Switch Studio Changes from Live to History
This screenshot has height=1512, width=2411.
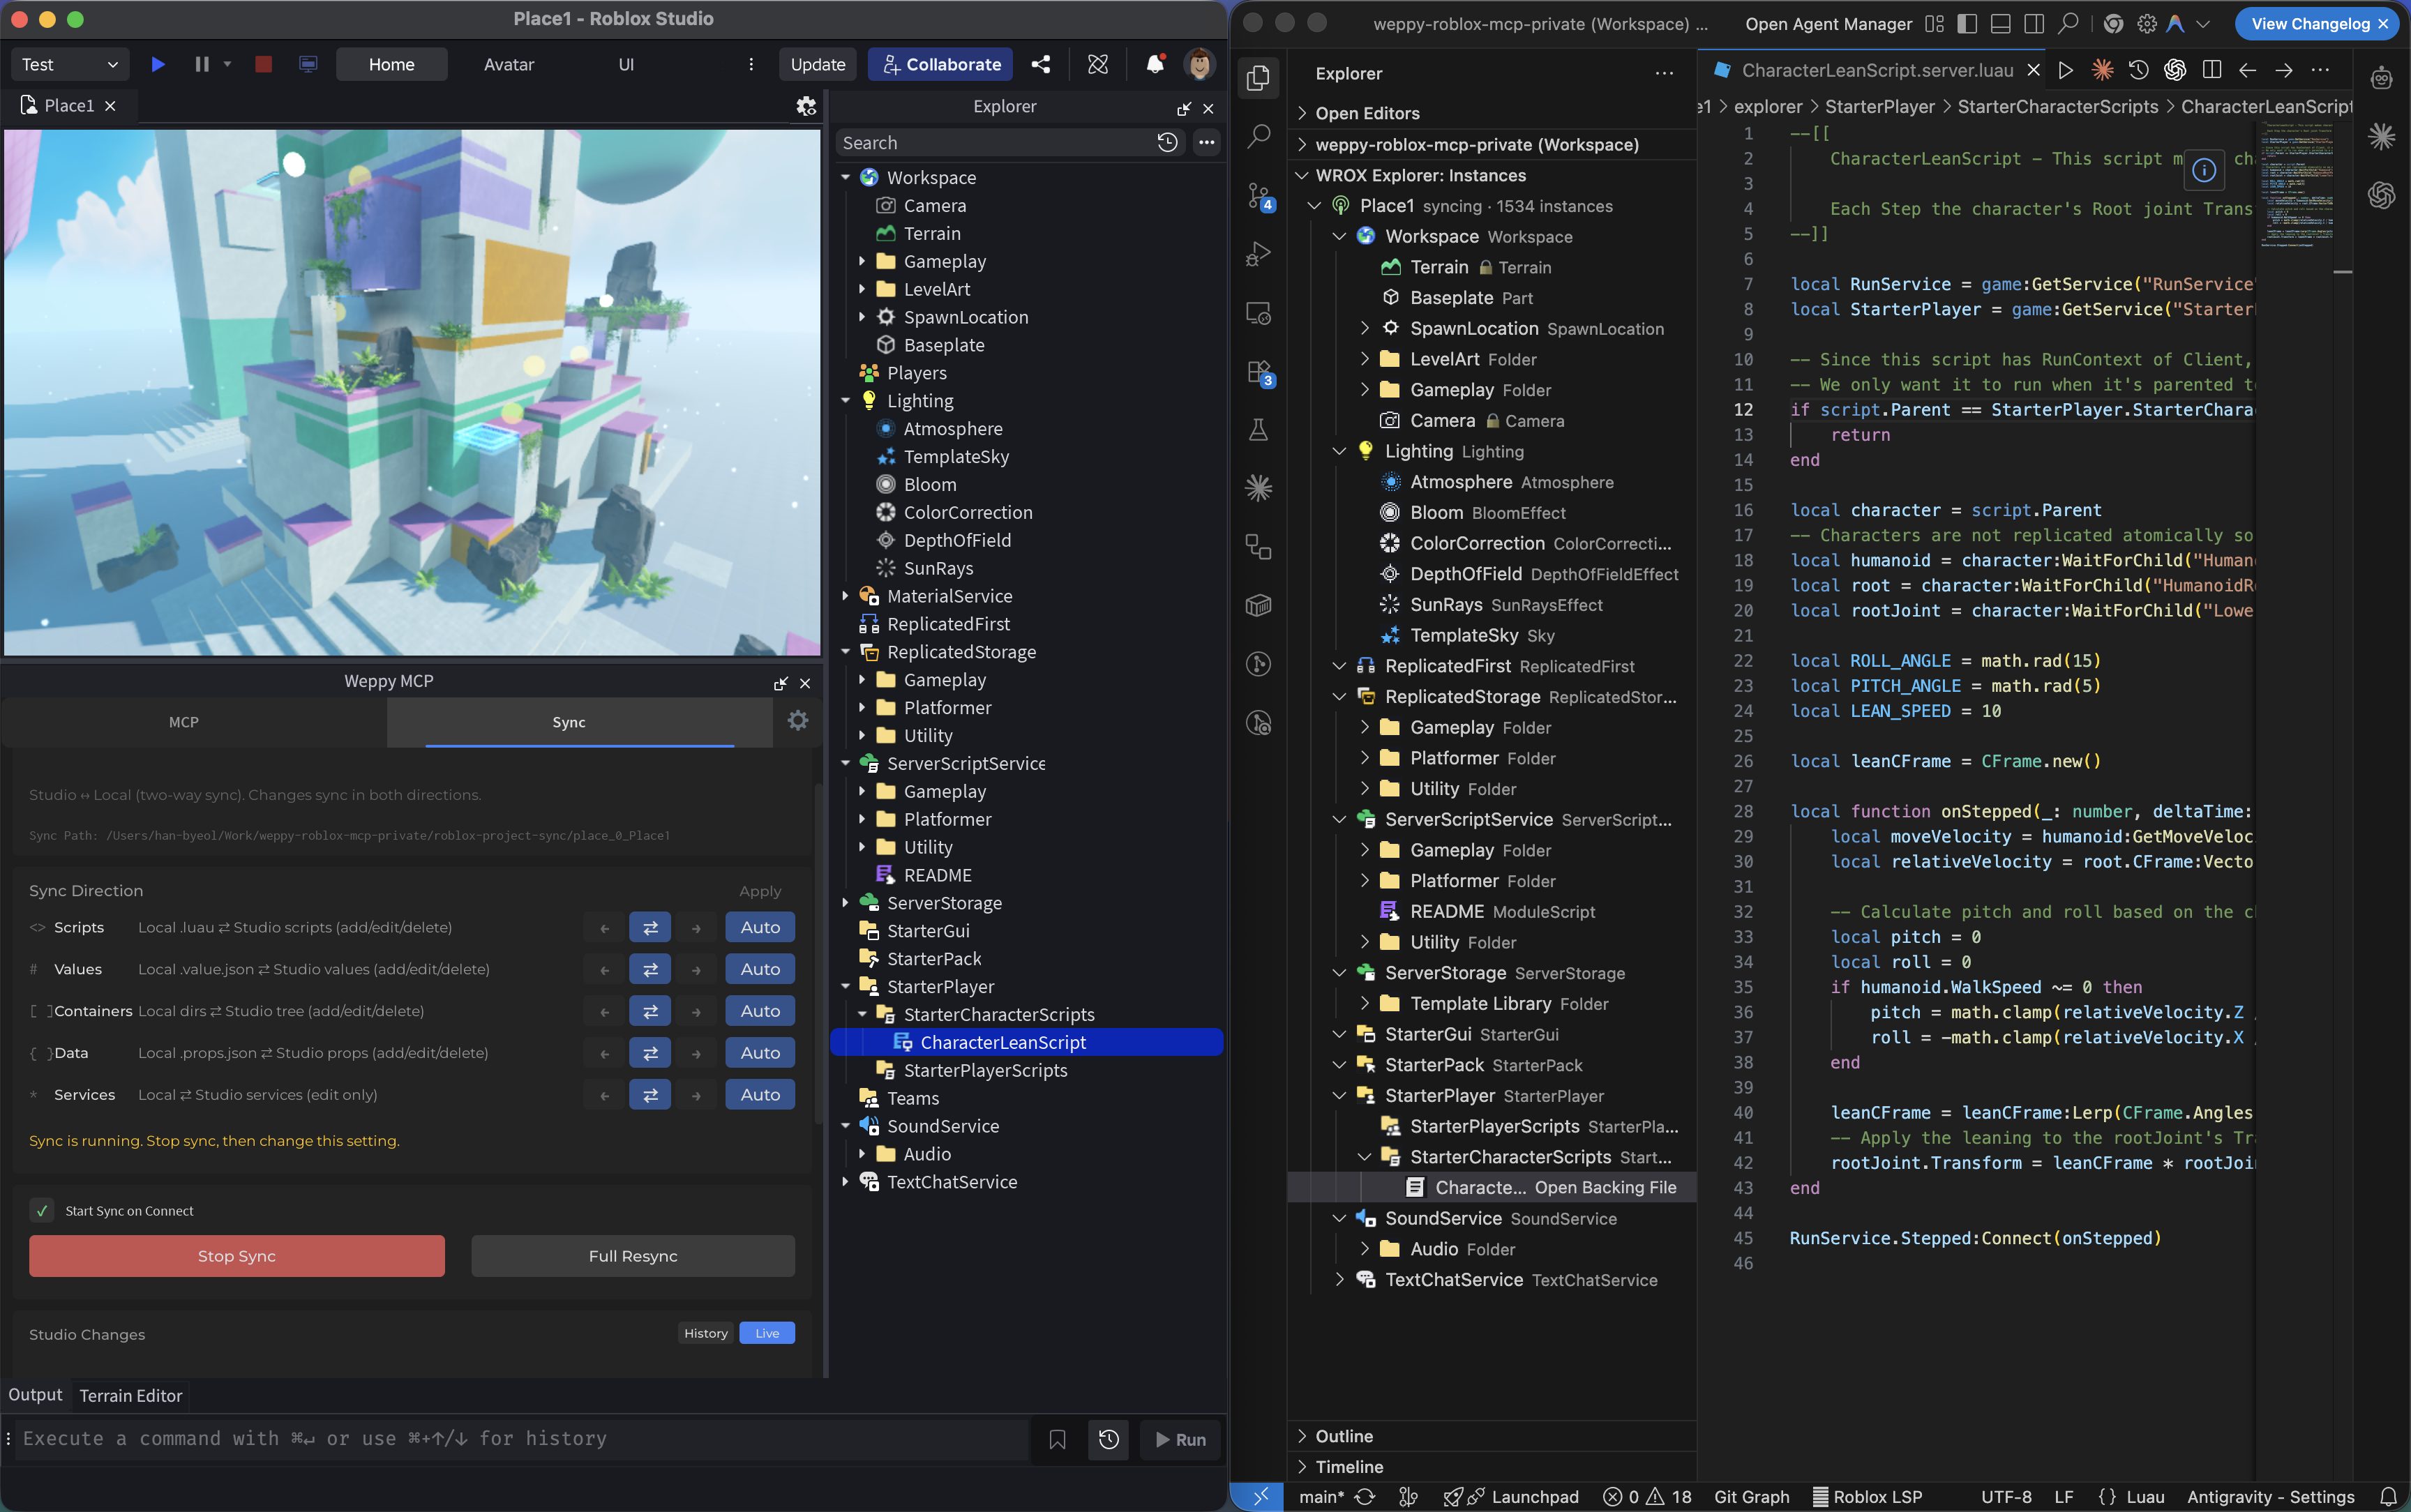[705, 1332]
